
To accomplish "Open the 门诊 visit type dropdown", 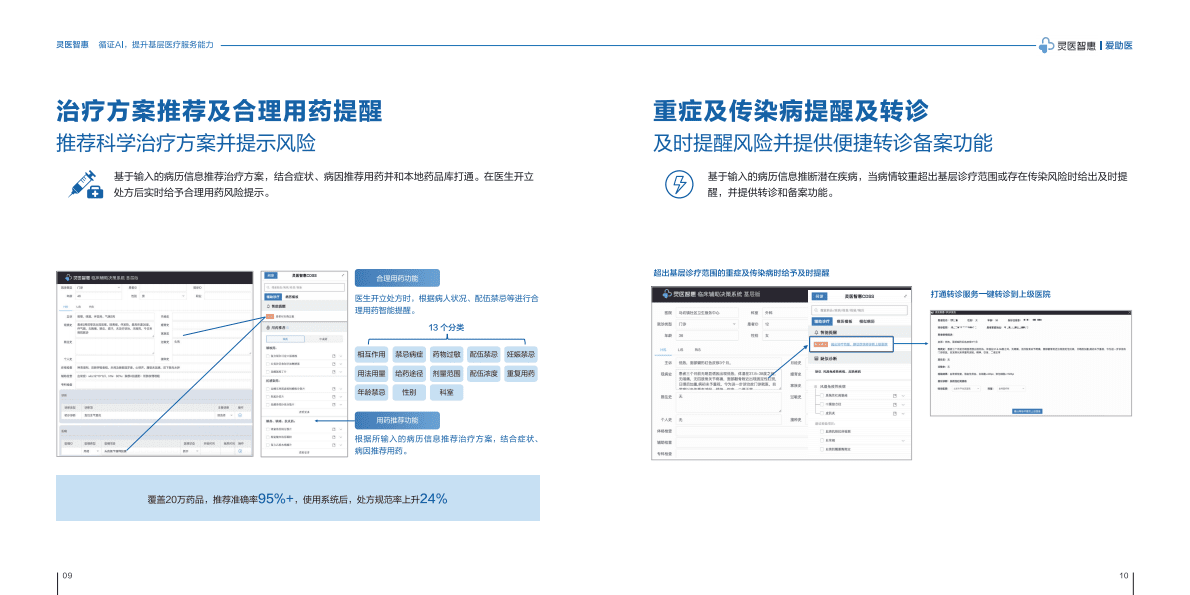I will click(732, 324).
